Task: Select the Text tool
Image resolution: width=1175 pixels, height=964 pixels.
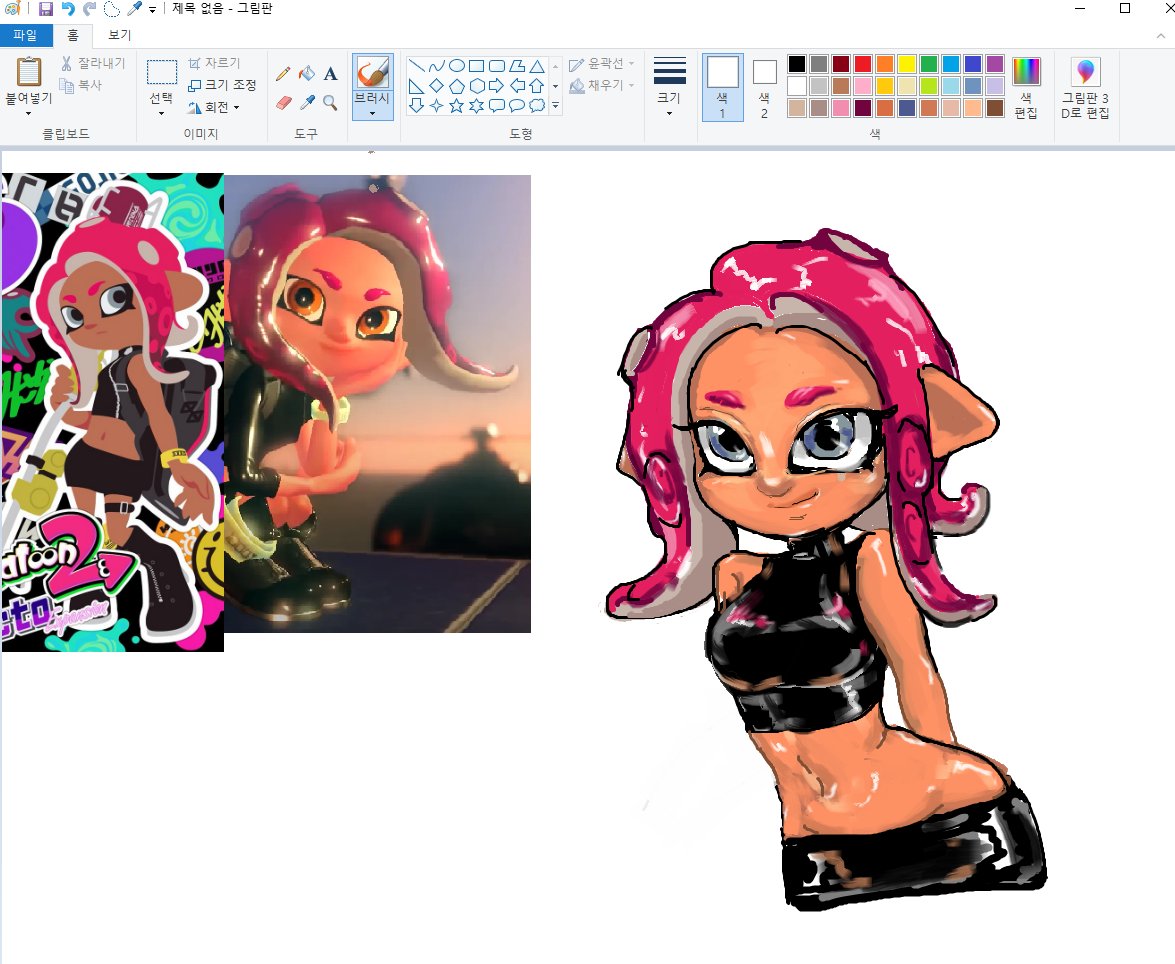Action: click(x=330, y=73)
